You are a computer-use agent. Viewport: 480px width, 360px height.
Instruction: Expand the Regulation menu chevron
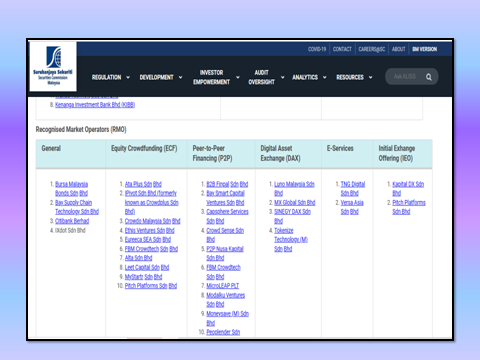(x=128, y=77)
